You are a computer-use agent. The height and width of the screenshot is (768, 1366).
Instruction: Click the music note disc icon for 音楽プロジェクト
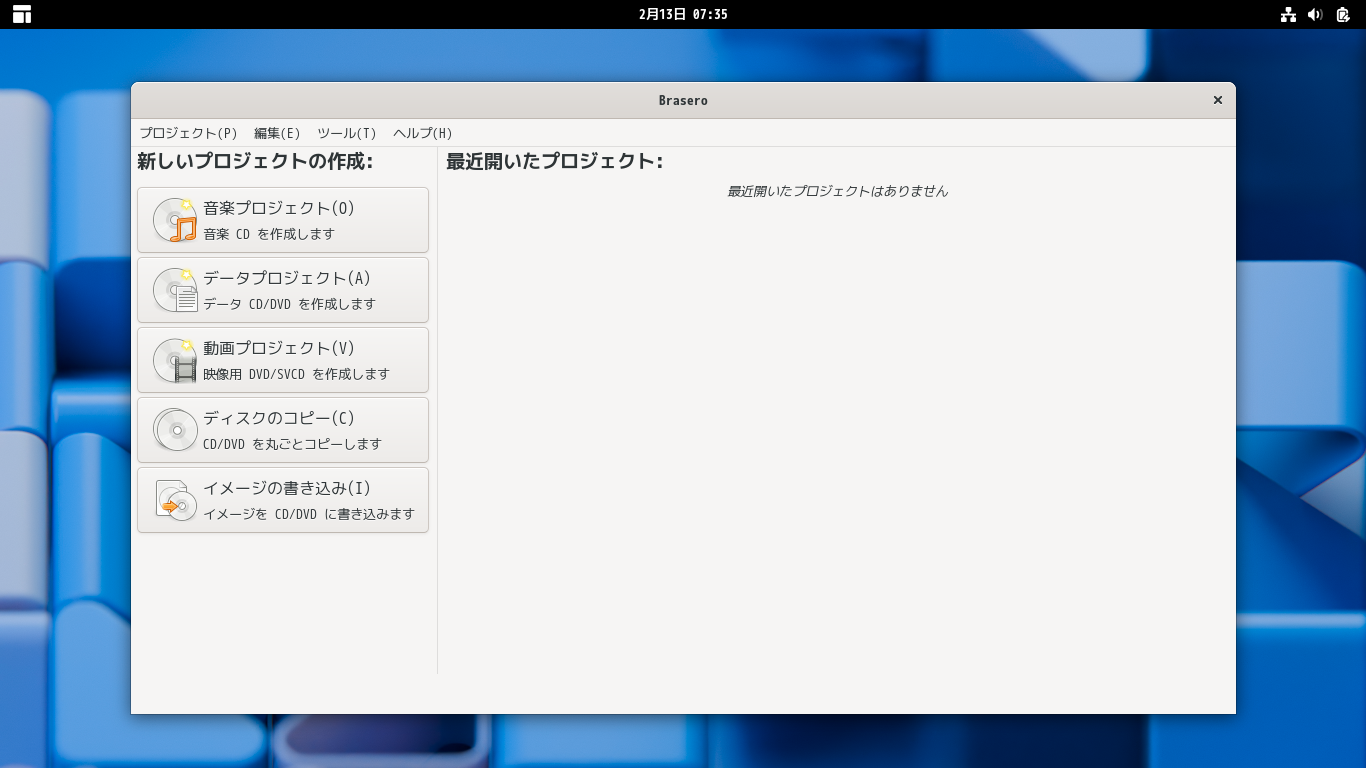pyautogui.click(x=175, y=220)
